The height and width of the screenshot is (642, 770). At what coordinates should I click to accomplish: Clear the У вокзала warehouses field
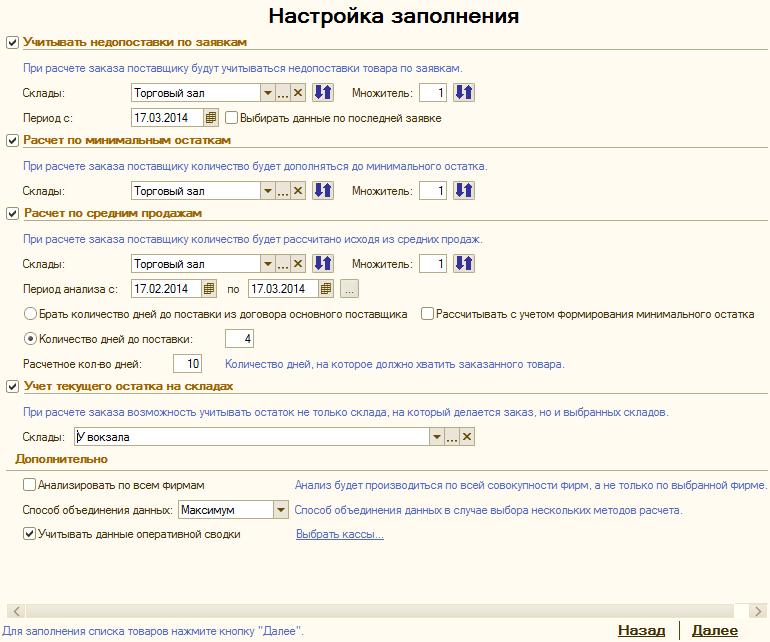(x=467, y=437)
